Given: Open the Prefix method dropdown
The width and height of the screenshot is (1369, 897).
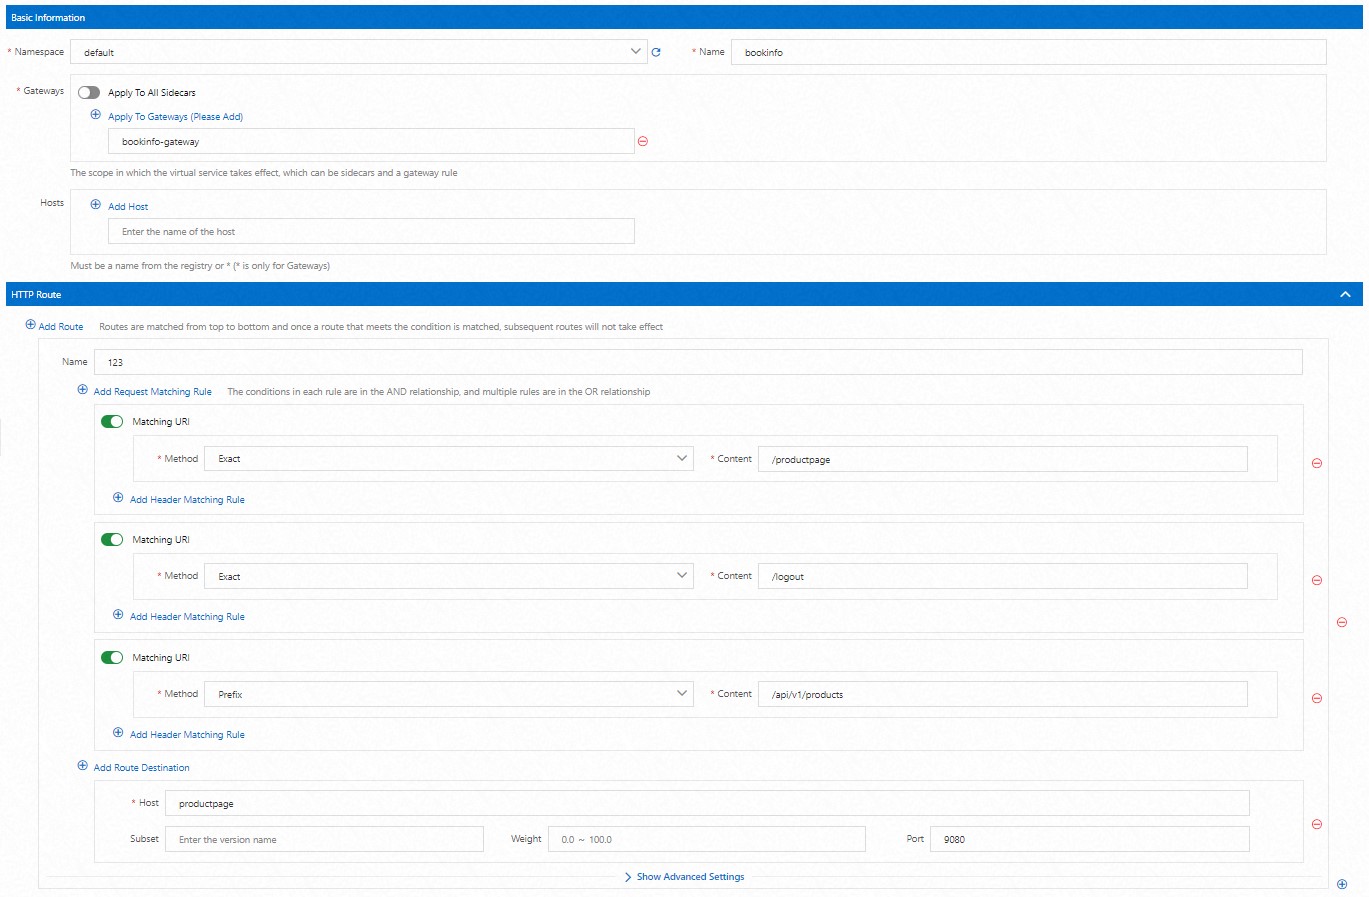Looking at the screenshot, I should [x=449, y=694].
